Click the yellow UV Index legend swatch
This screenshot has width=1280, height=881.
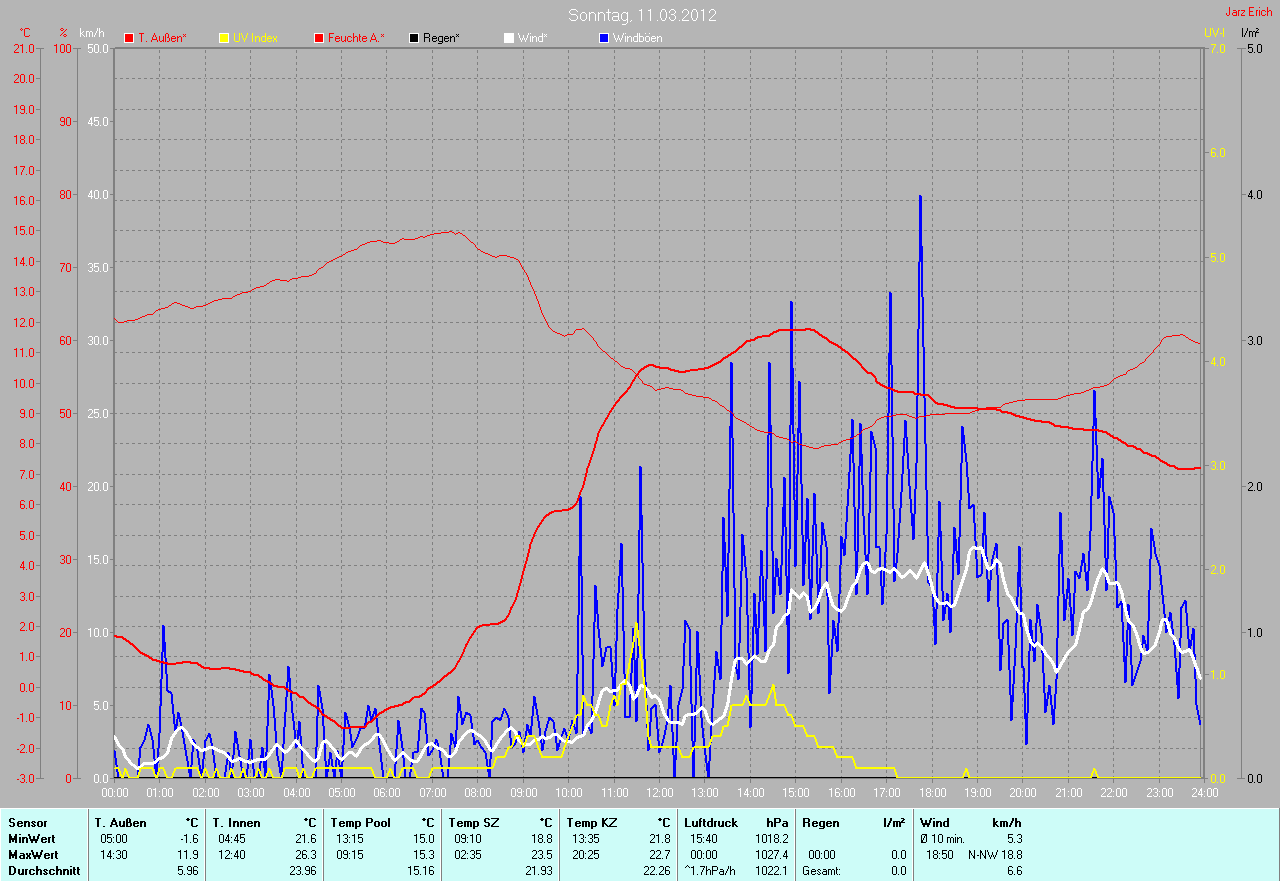pyautogui.click(x=224, y=38)
